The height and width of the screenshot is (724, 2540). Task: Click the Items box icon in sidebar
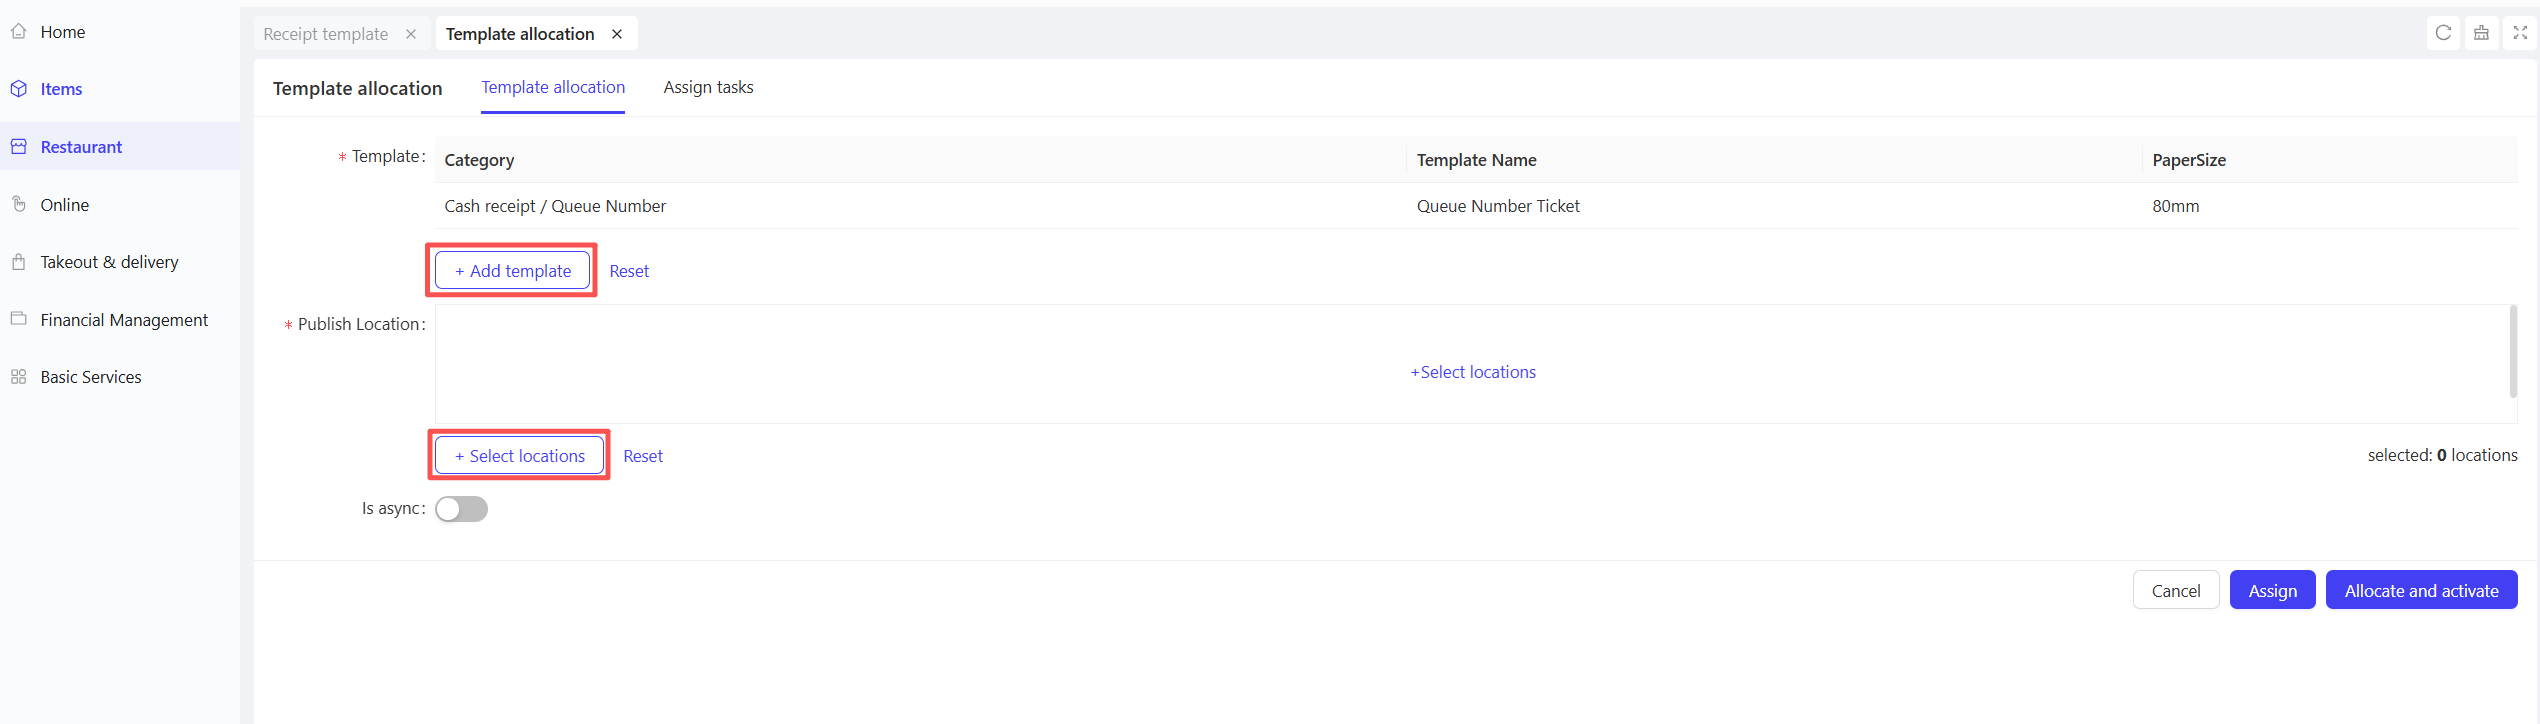(18, 89)
